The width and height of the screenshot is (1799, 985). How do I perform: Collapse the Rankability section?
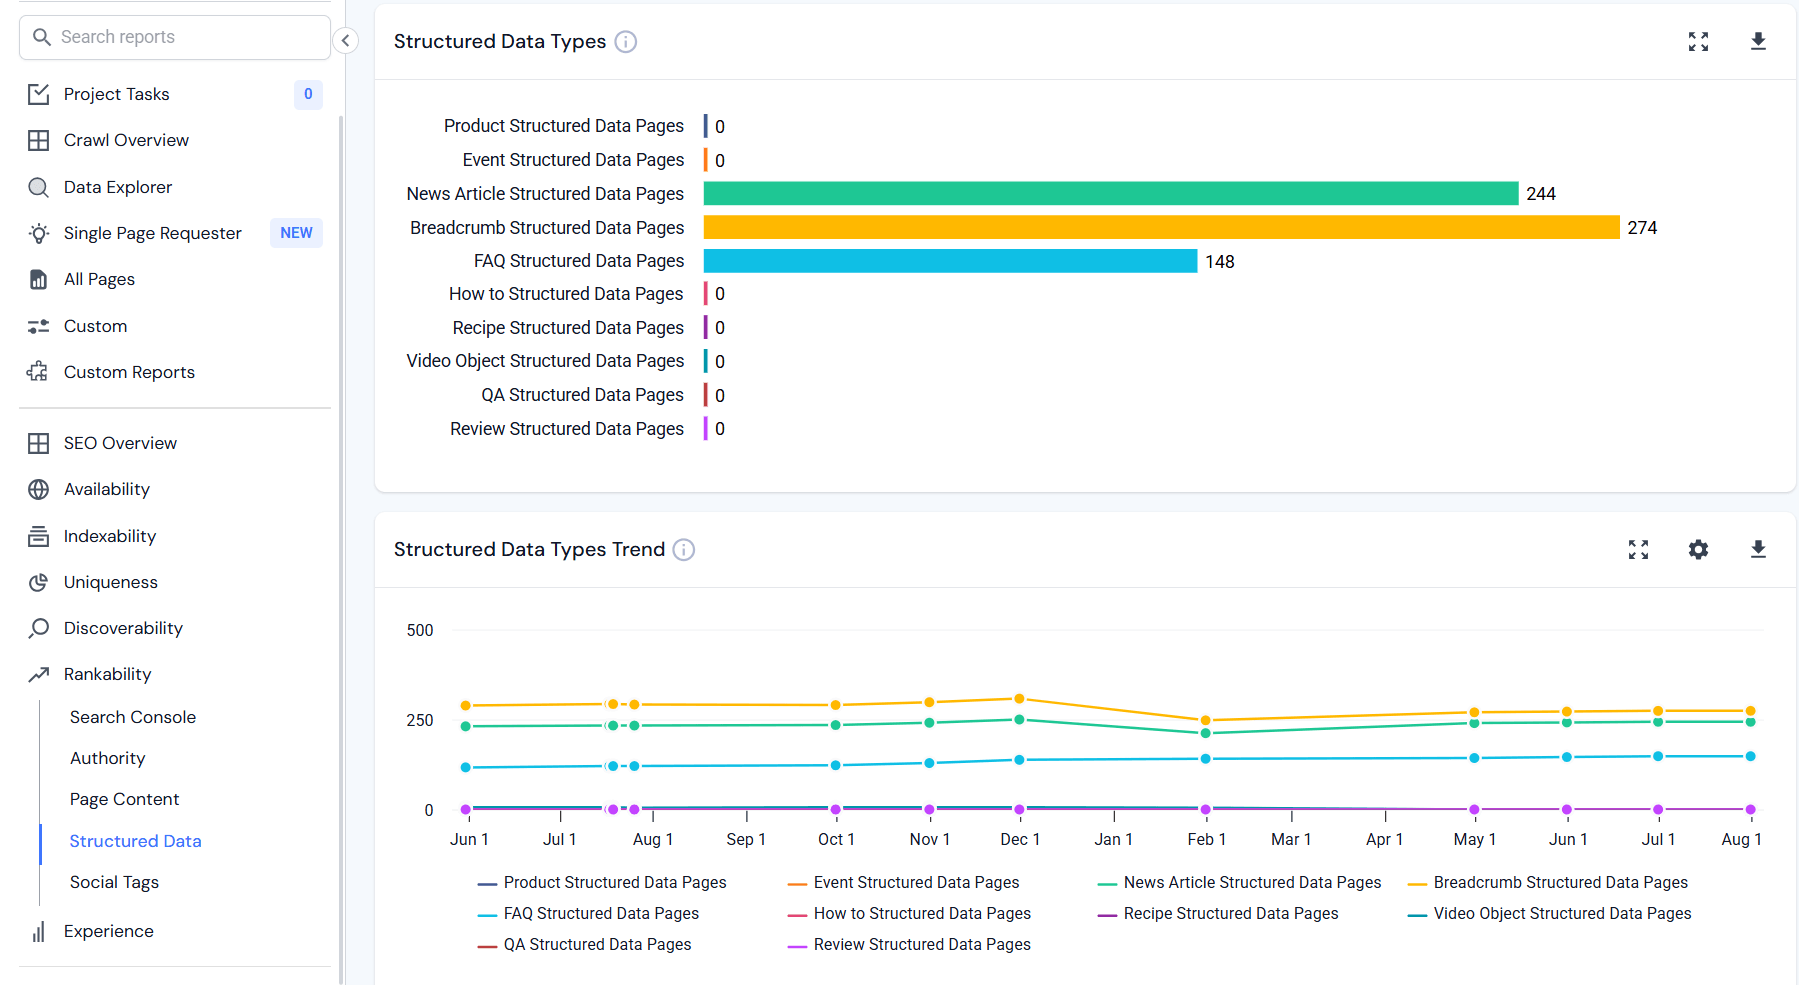point(107,674)
